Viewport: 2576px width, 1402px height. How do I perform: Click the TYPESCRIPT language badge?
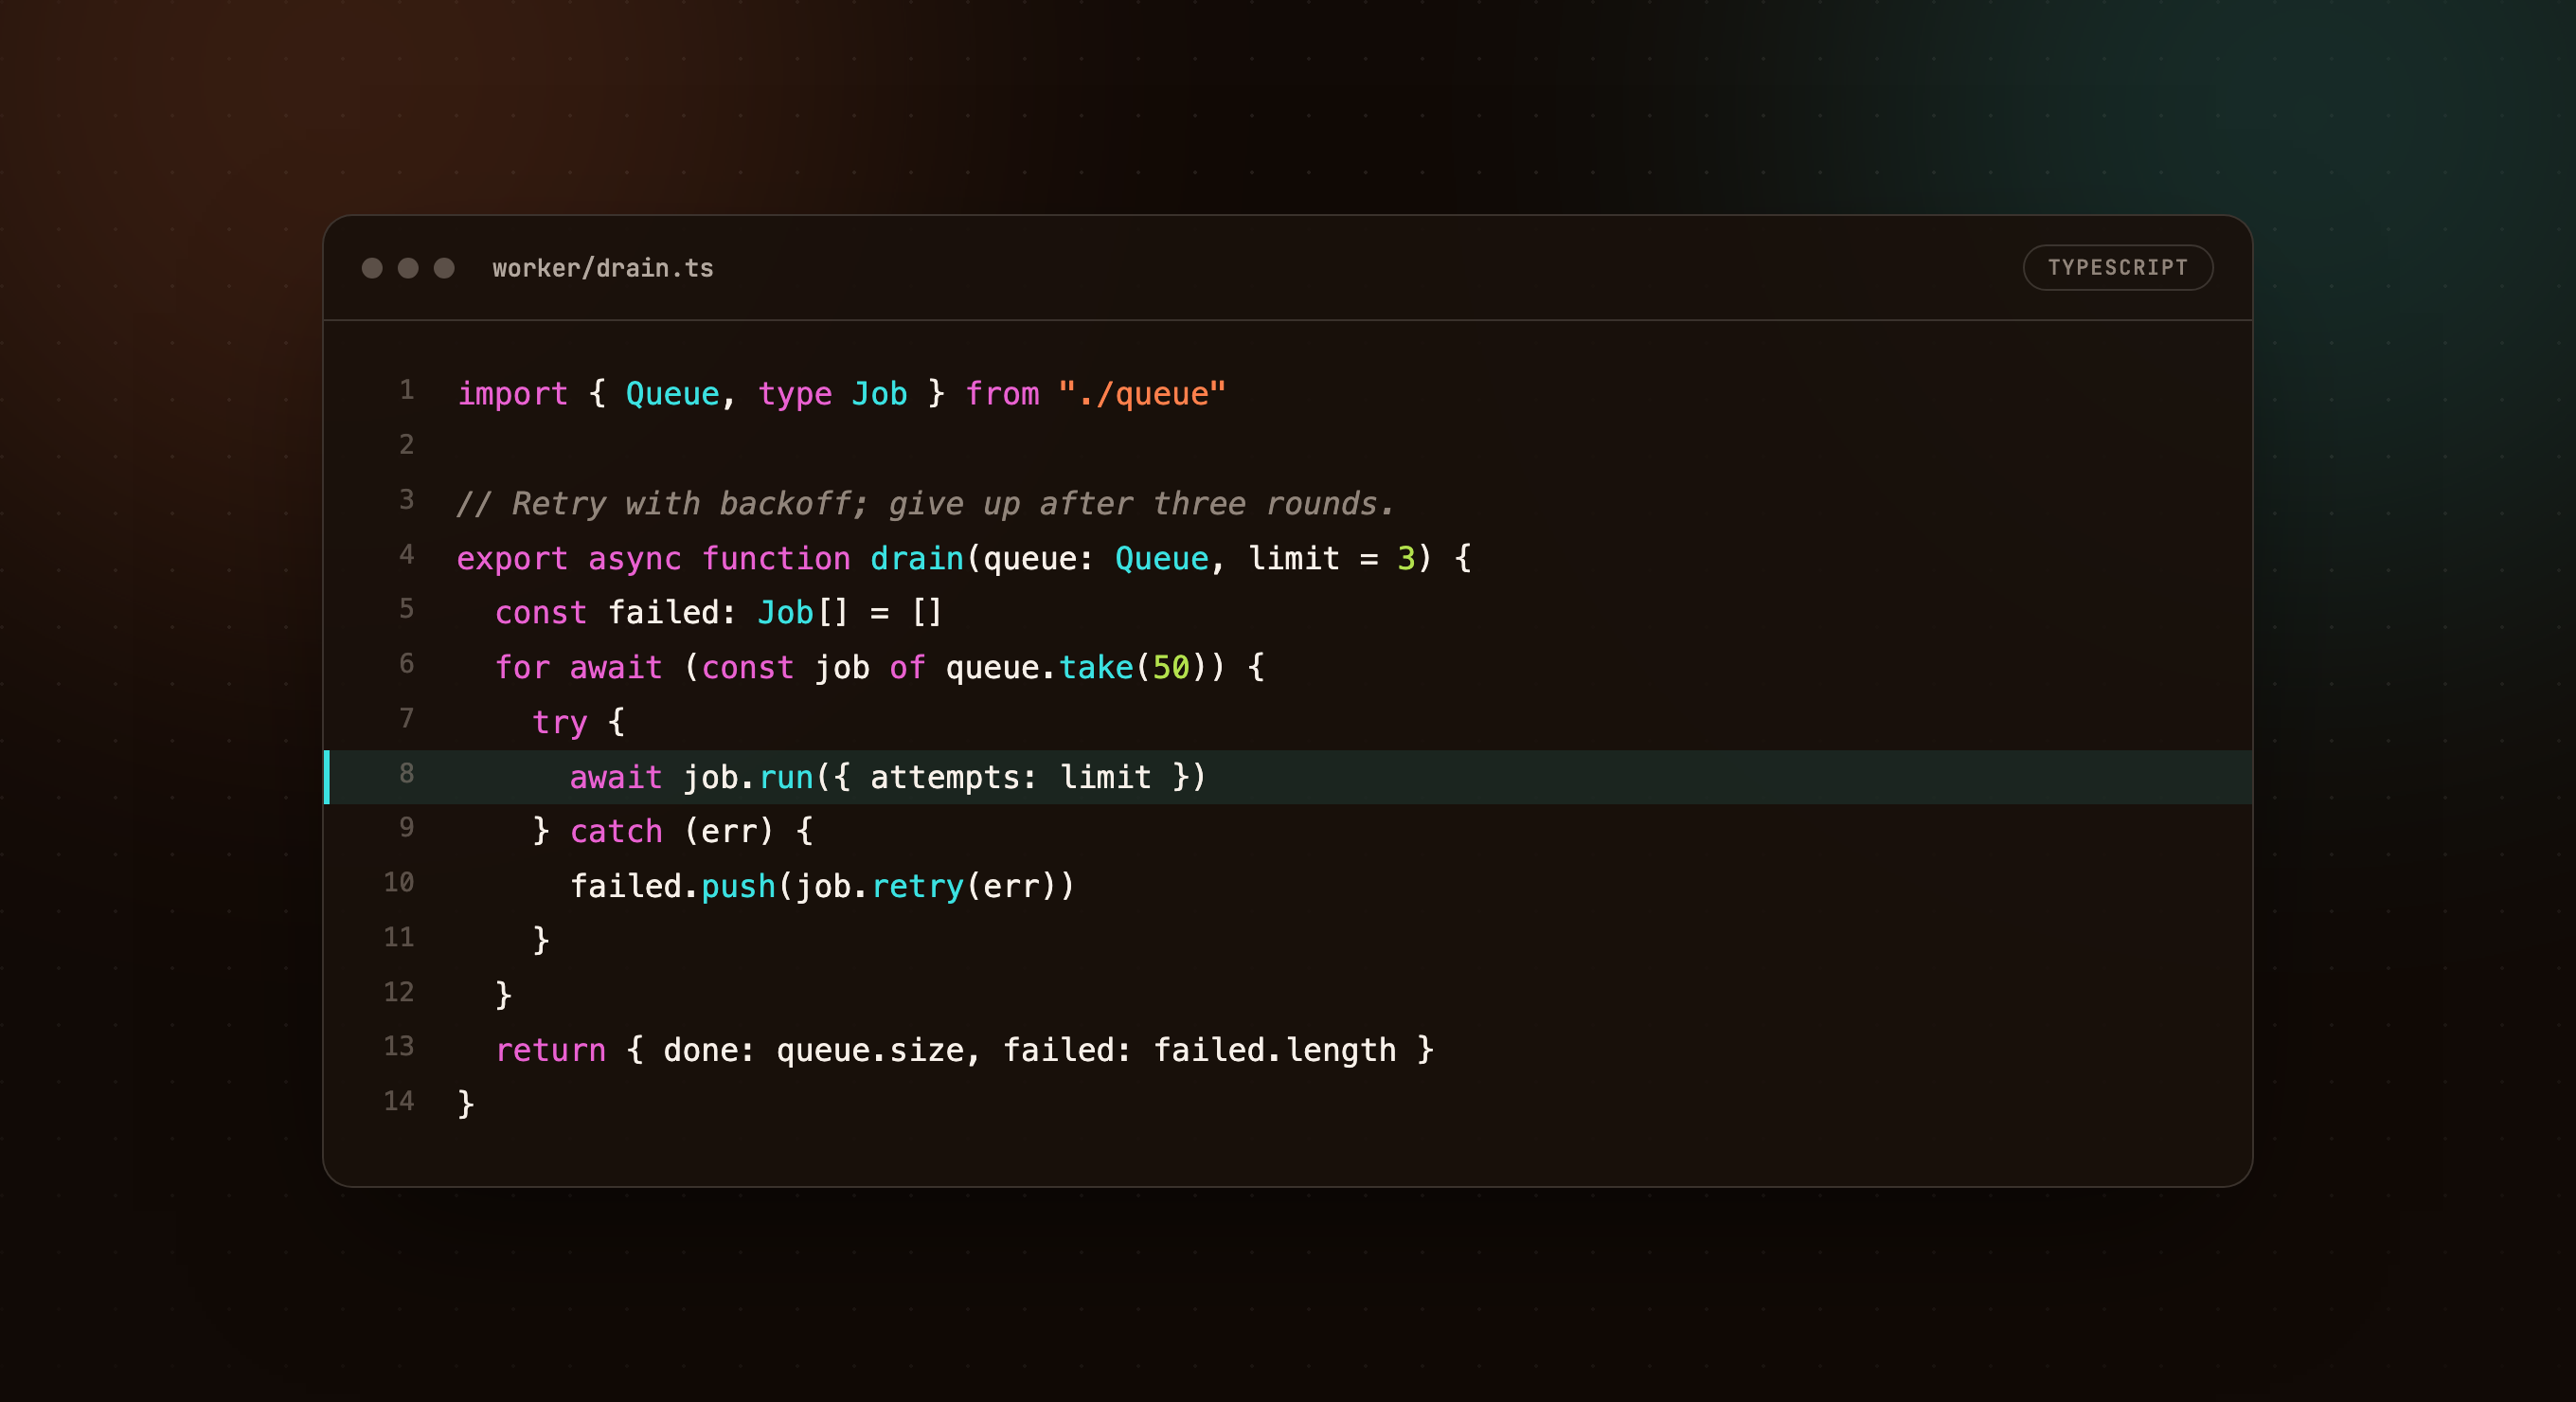pos(2118,268)
